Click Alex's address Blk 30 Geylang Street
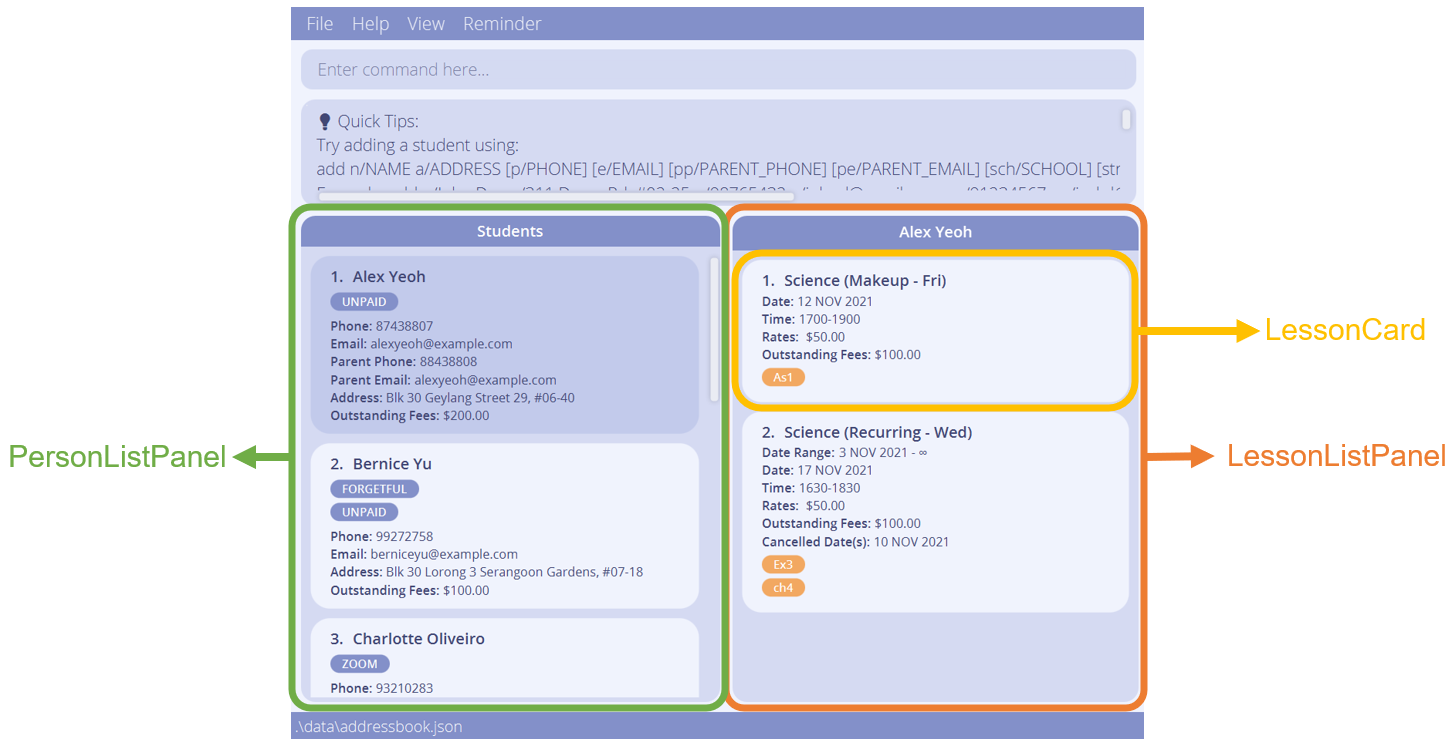The width and height of the screenshot is (1448, 739). pyautogui.click(x=480, y=398)
